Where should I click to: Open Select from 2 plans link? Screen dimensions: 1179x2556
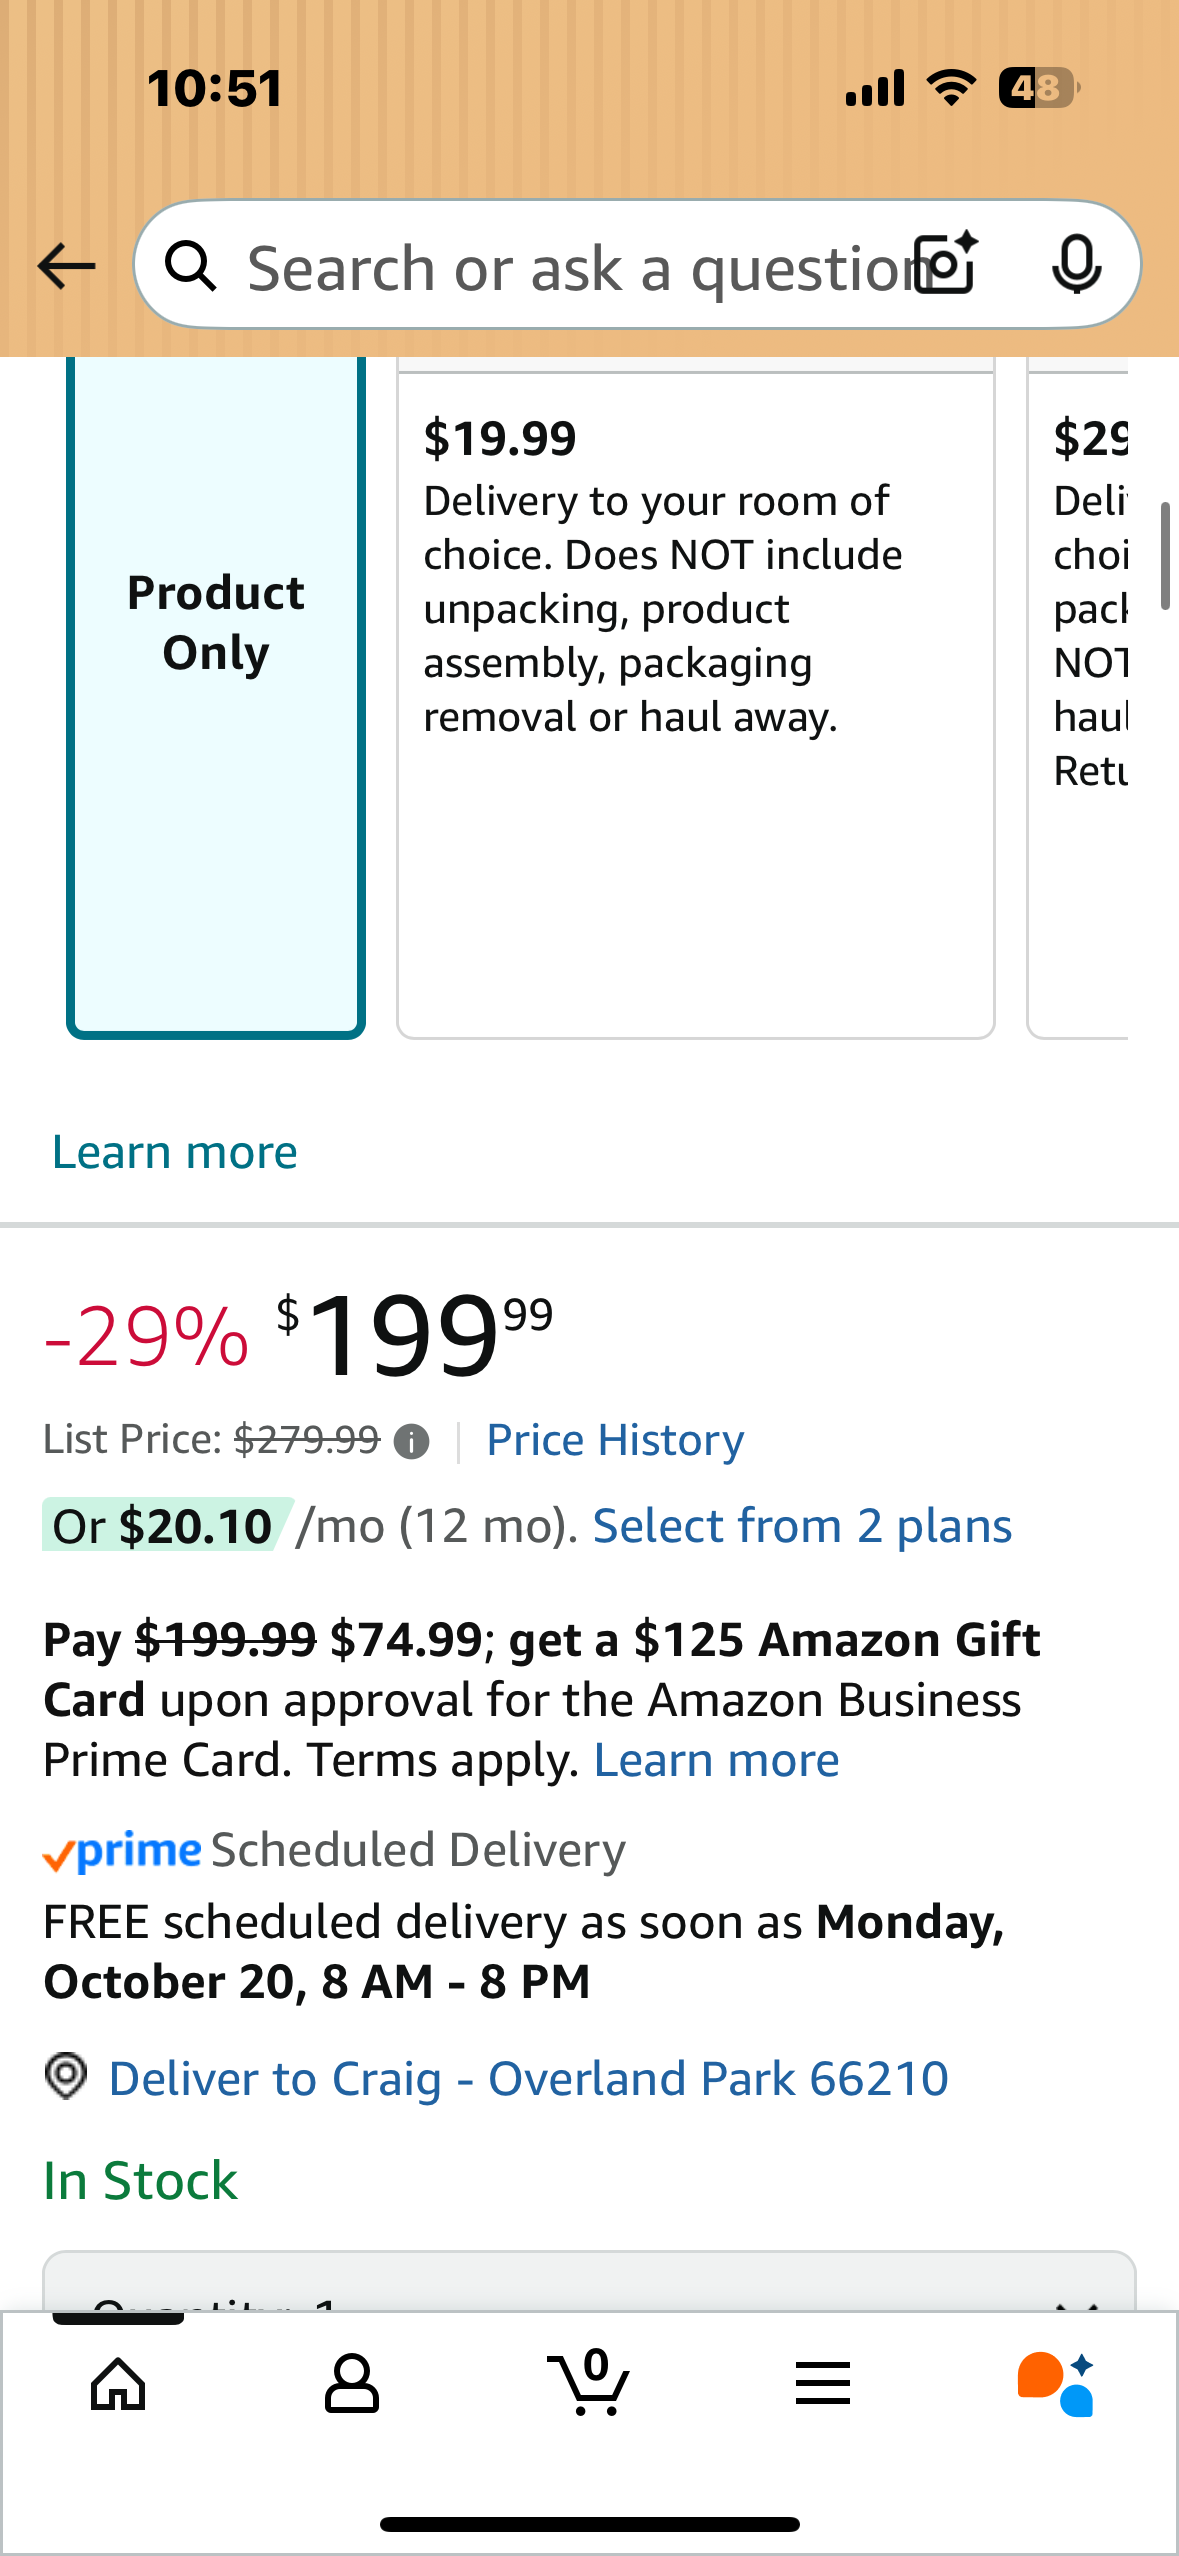coord(802,1526)
